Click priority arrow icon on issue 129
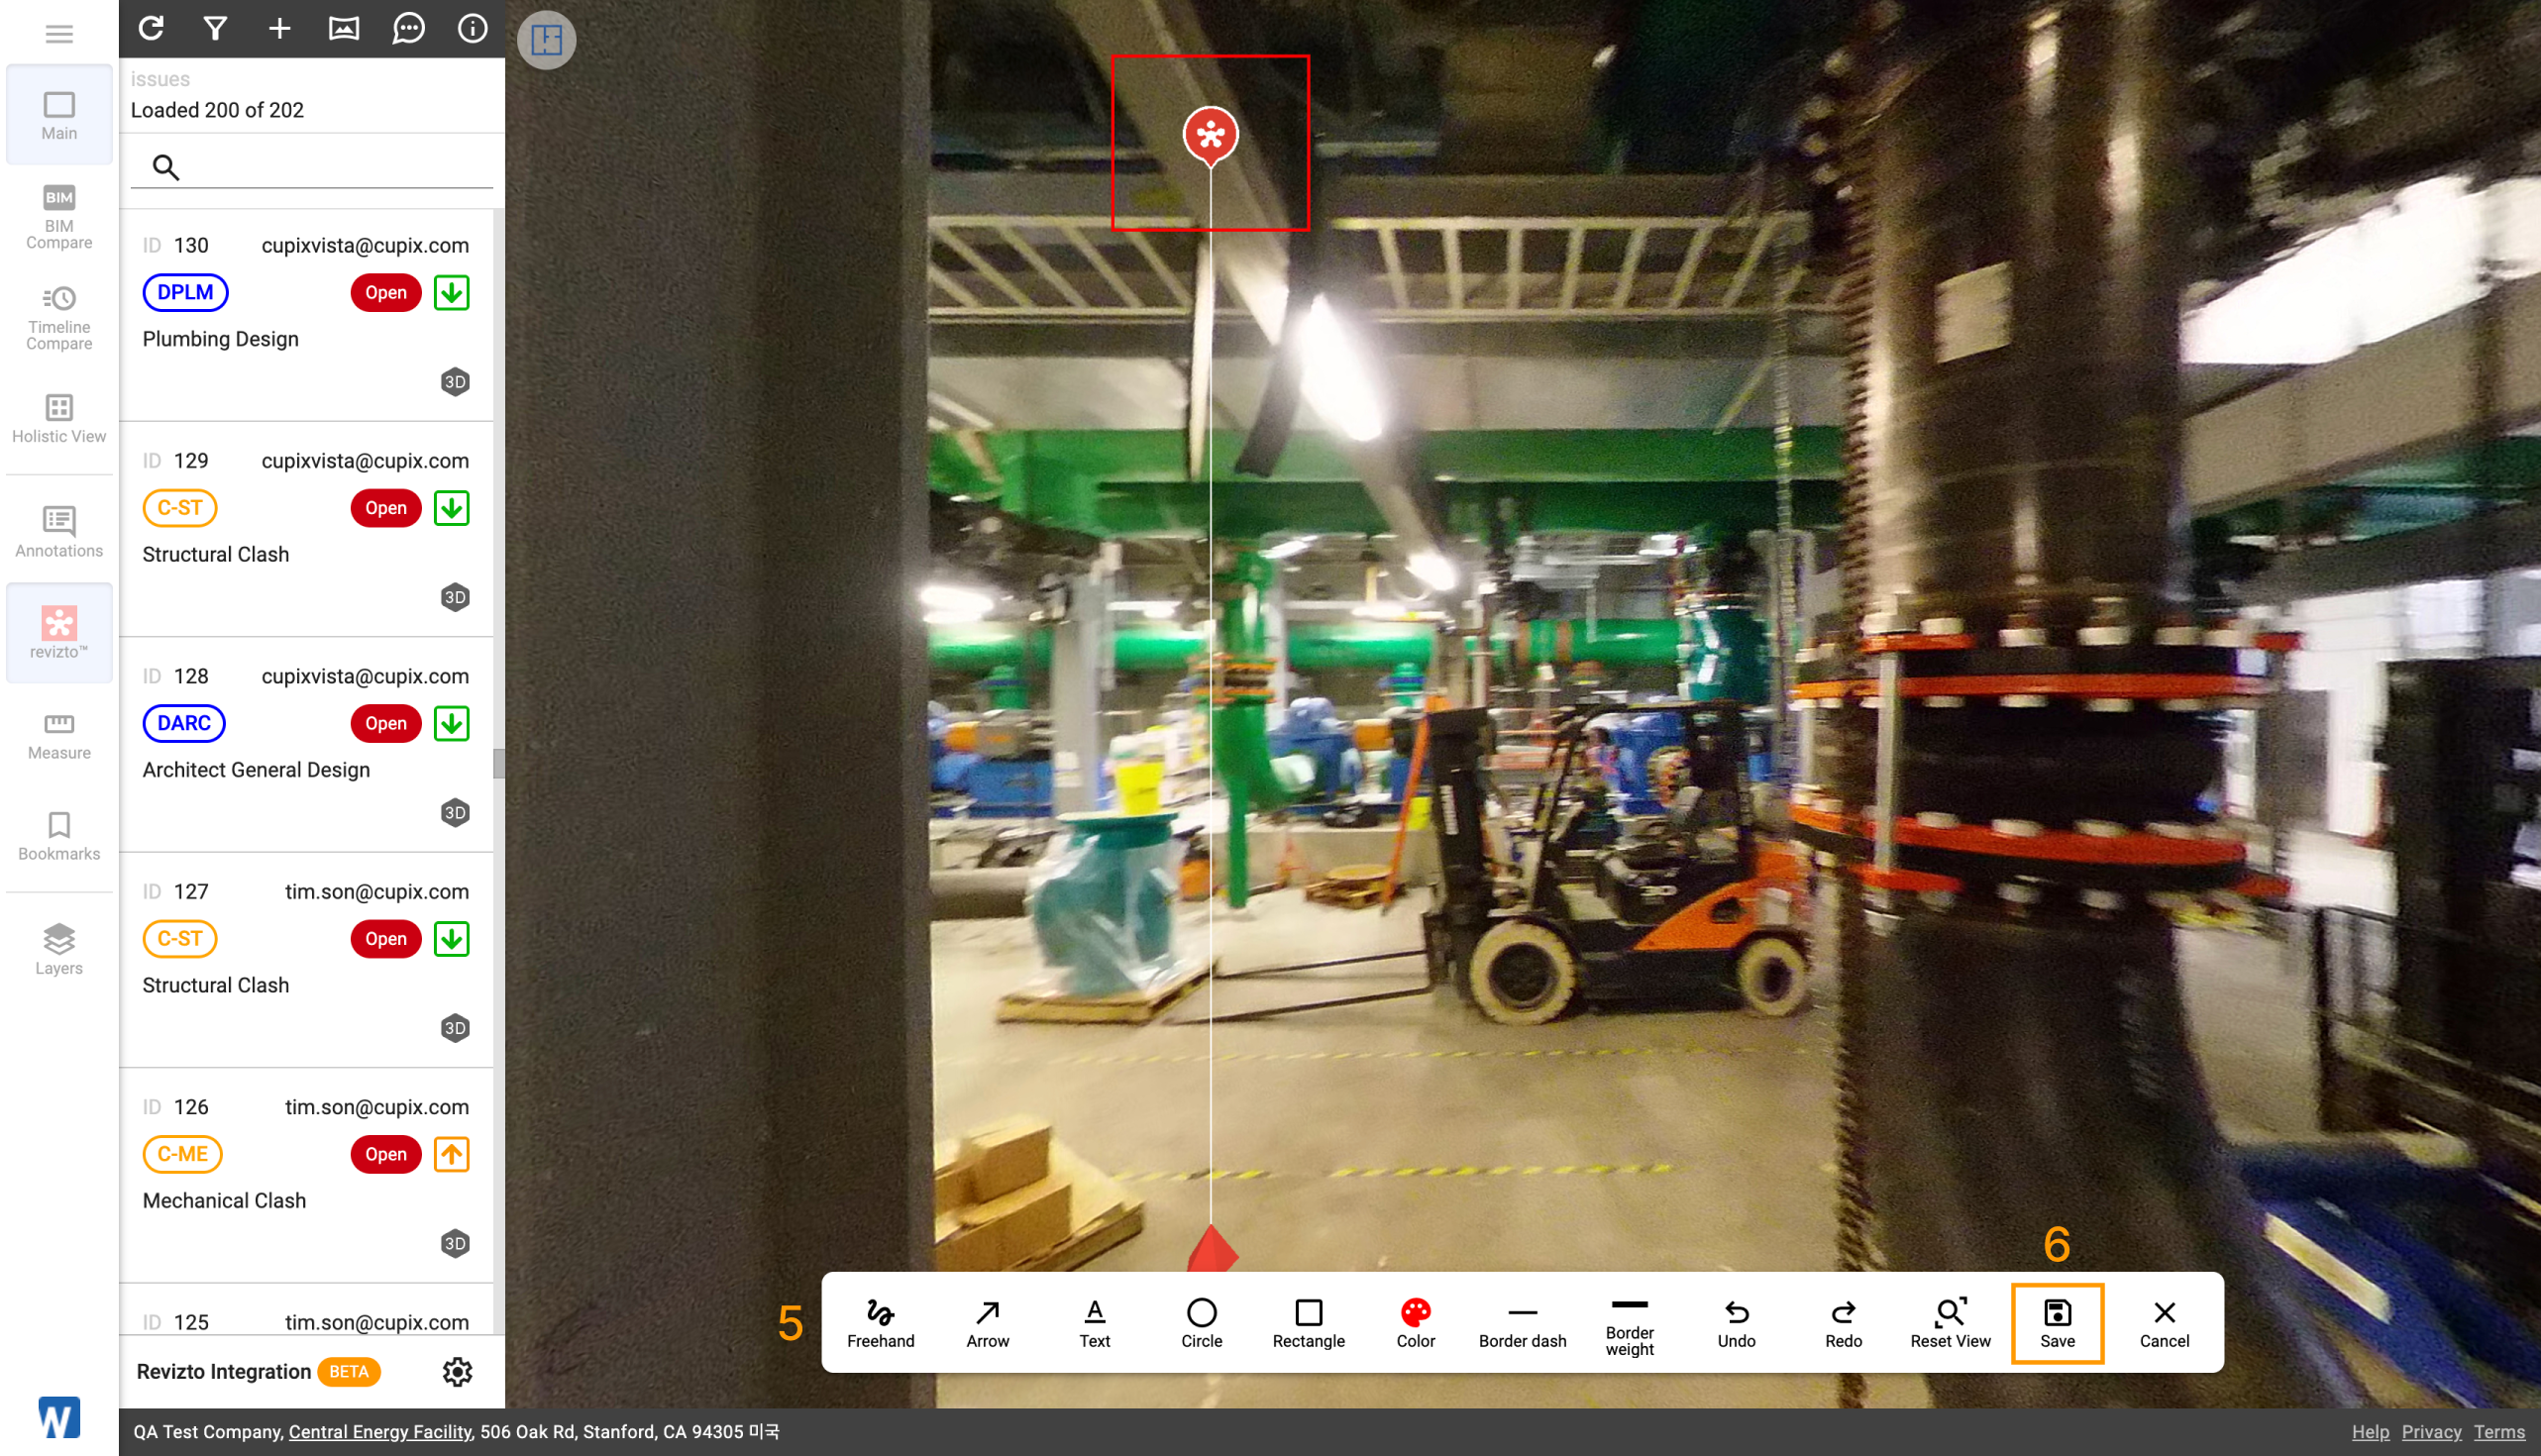Screen dimensions: 2541x1456 [452, 508]
